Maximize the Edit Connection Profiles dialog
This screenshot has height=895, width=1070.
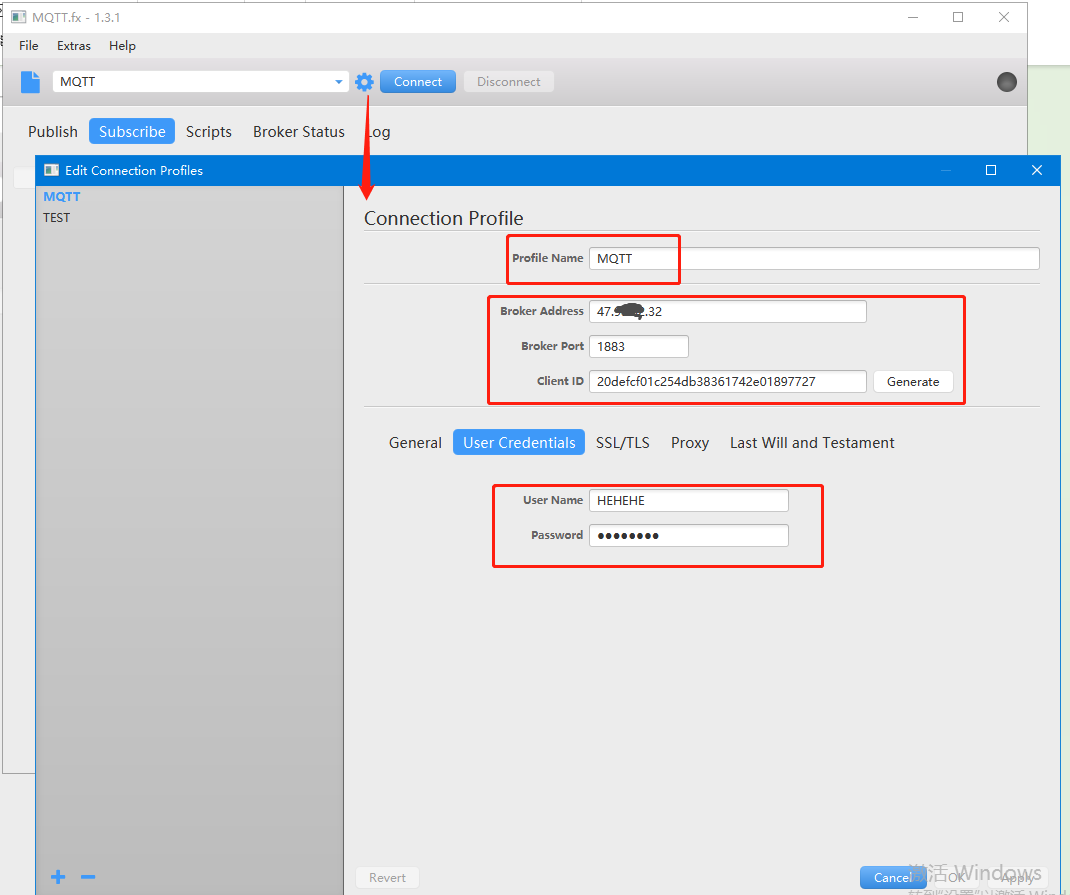[991, 170]
